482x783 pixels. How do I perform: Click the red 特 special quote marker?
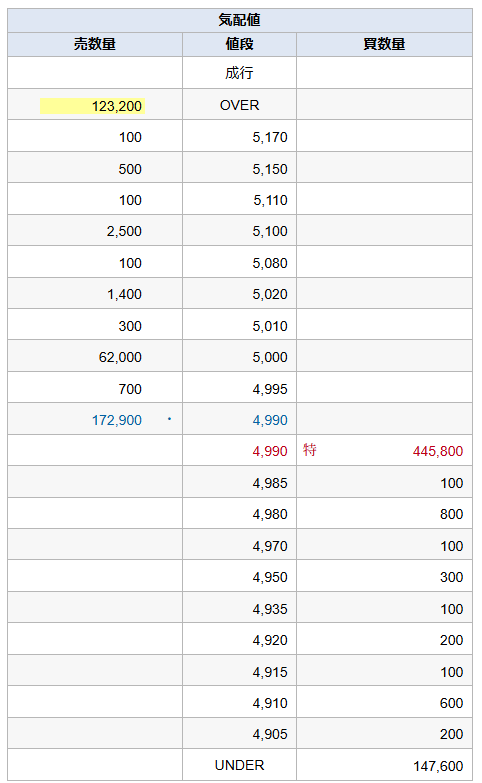(310, 450)
